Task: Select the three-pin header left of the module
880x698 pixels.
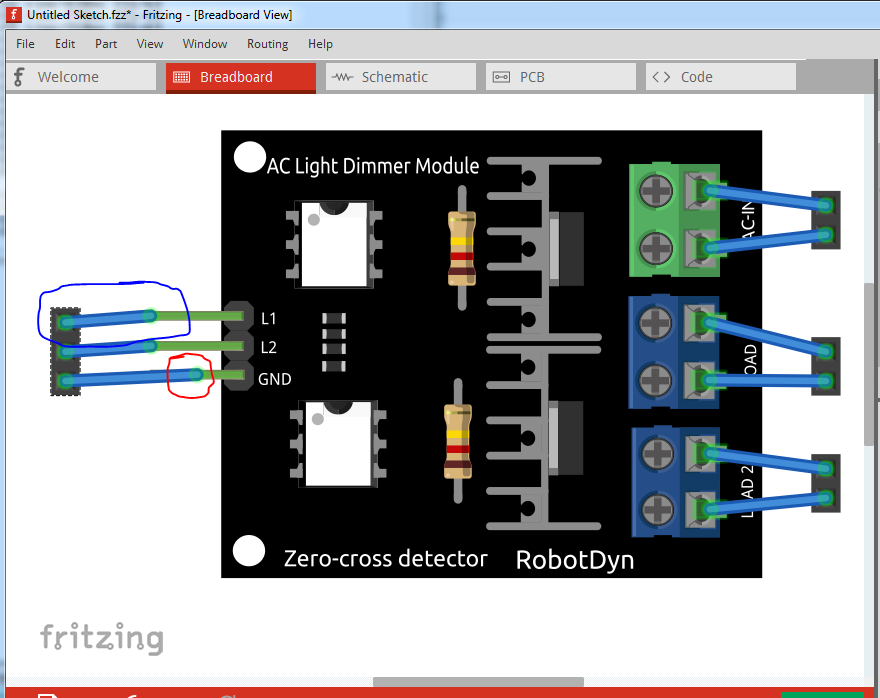Action: coord(66,351)
